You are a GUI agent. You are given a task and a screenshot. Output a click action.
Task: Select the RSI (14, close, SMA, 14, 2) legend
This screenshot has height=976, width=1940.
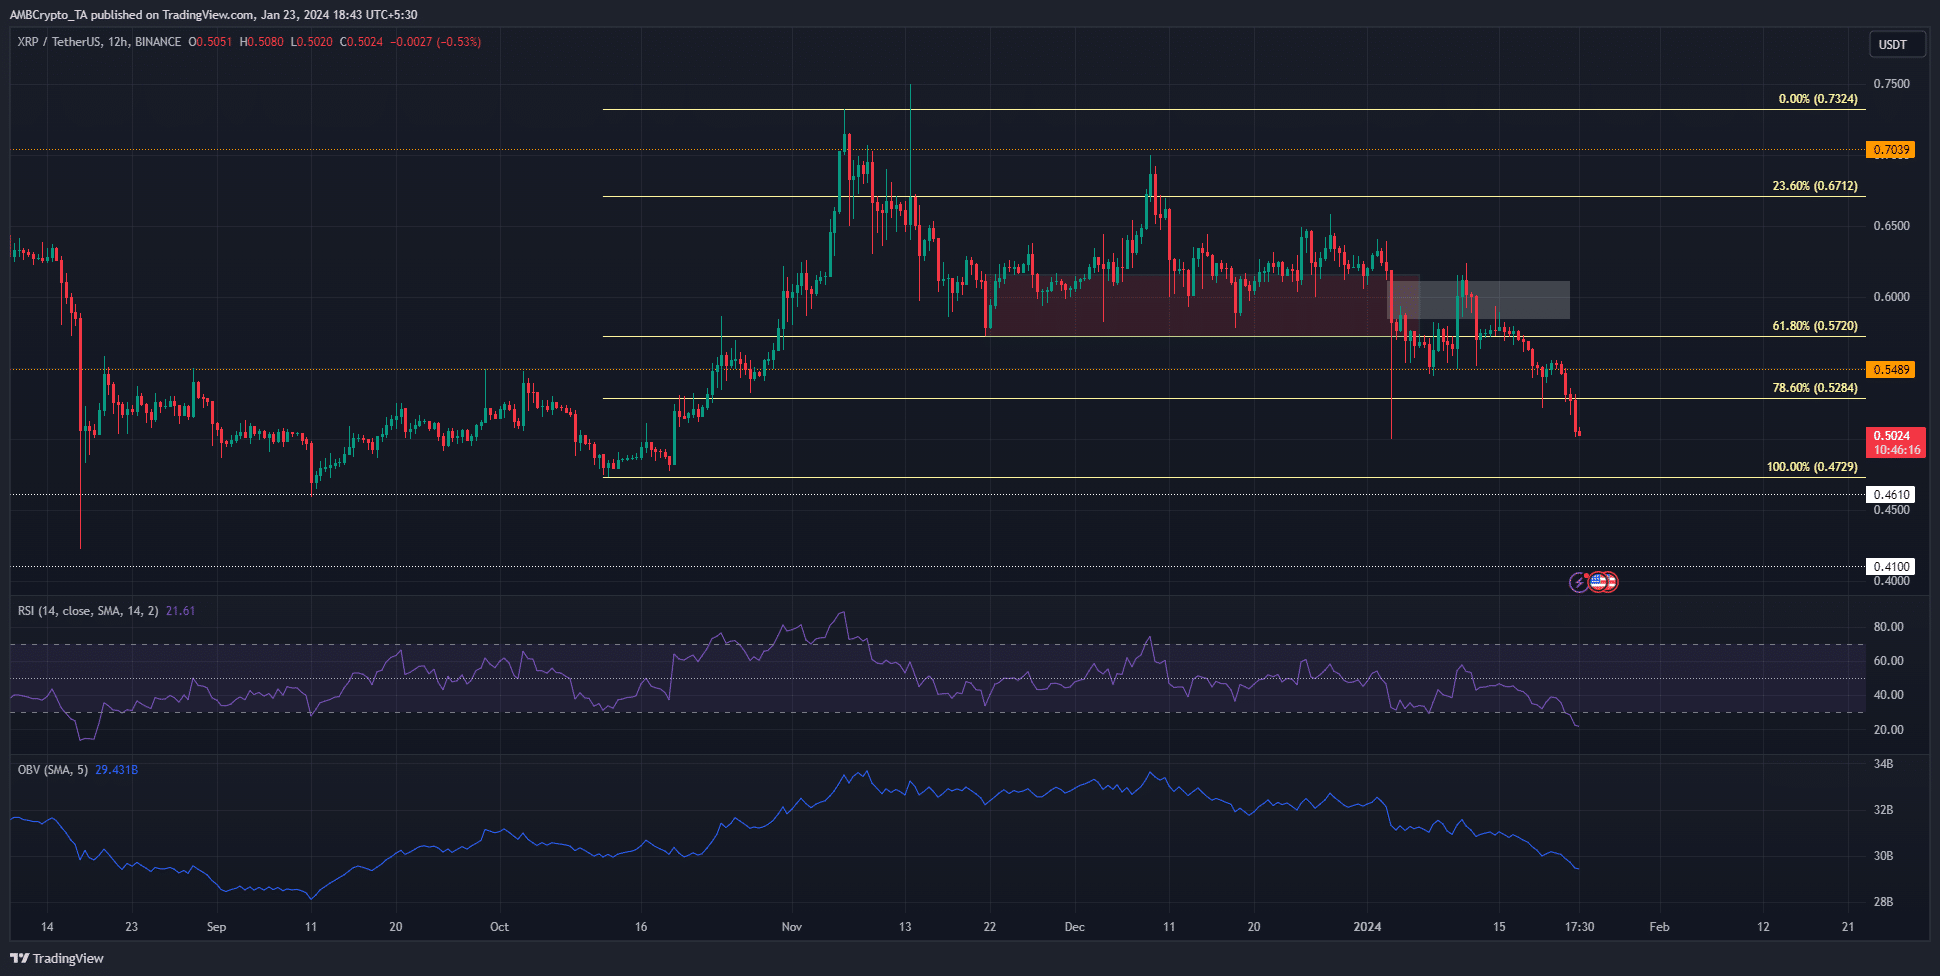(x=88, y=610)
